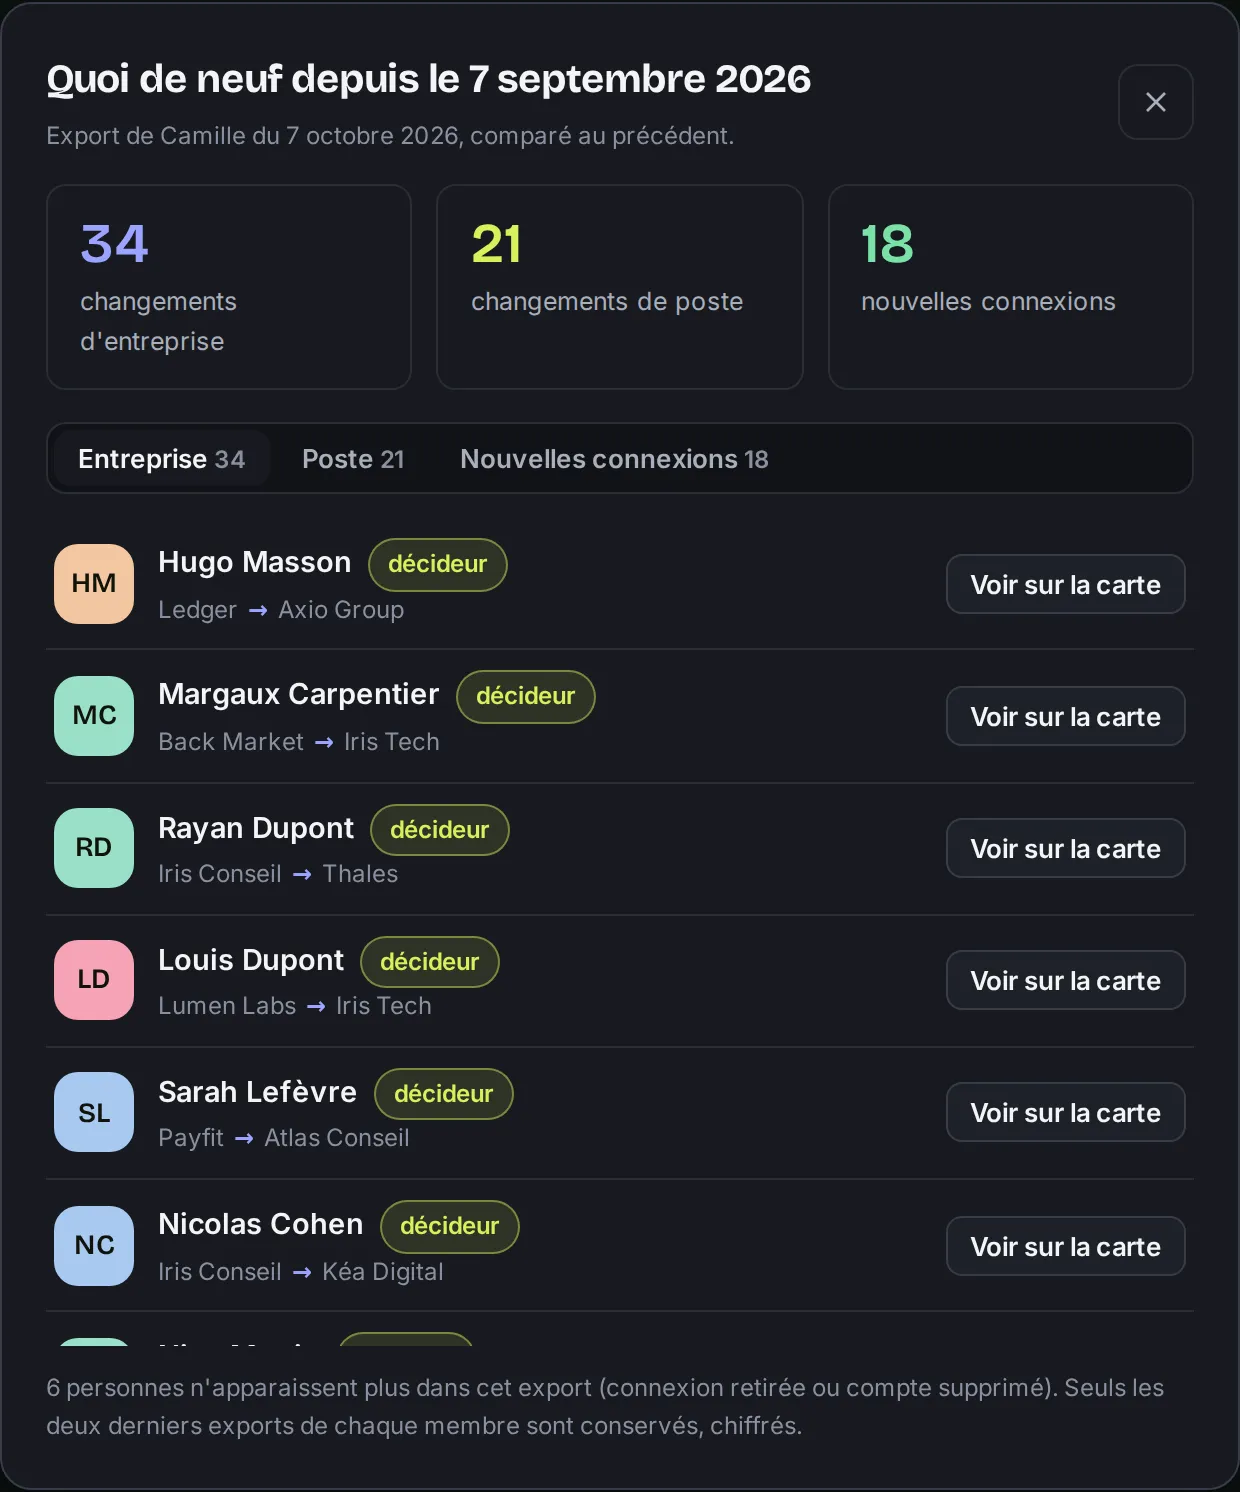This screenshot has height=1492, width=1240.
Task: Click Rayan Dupont's RD avatar
Action: tap(94, 848)
